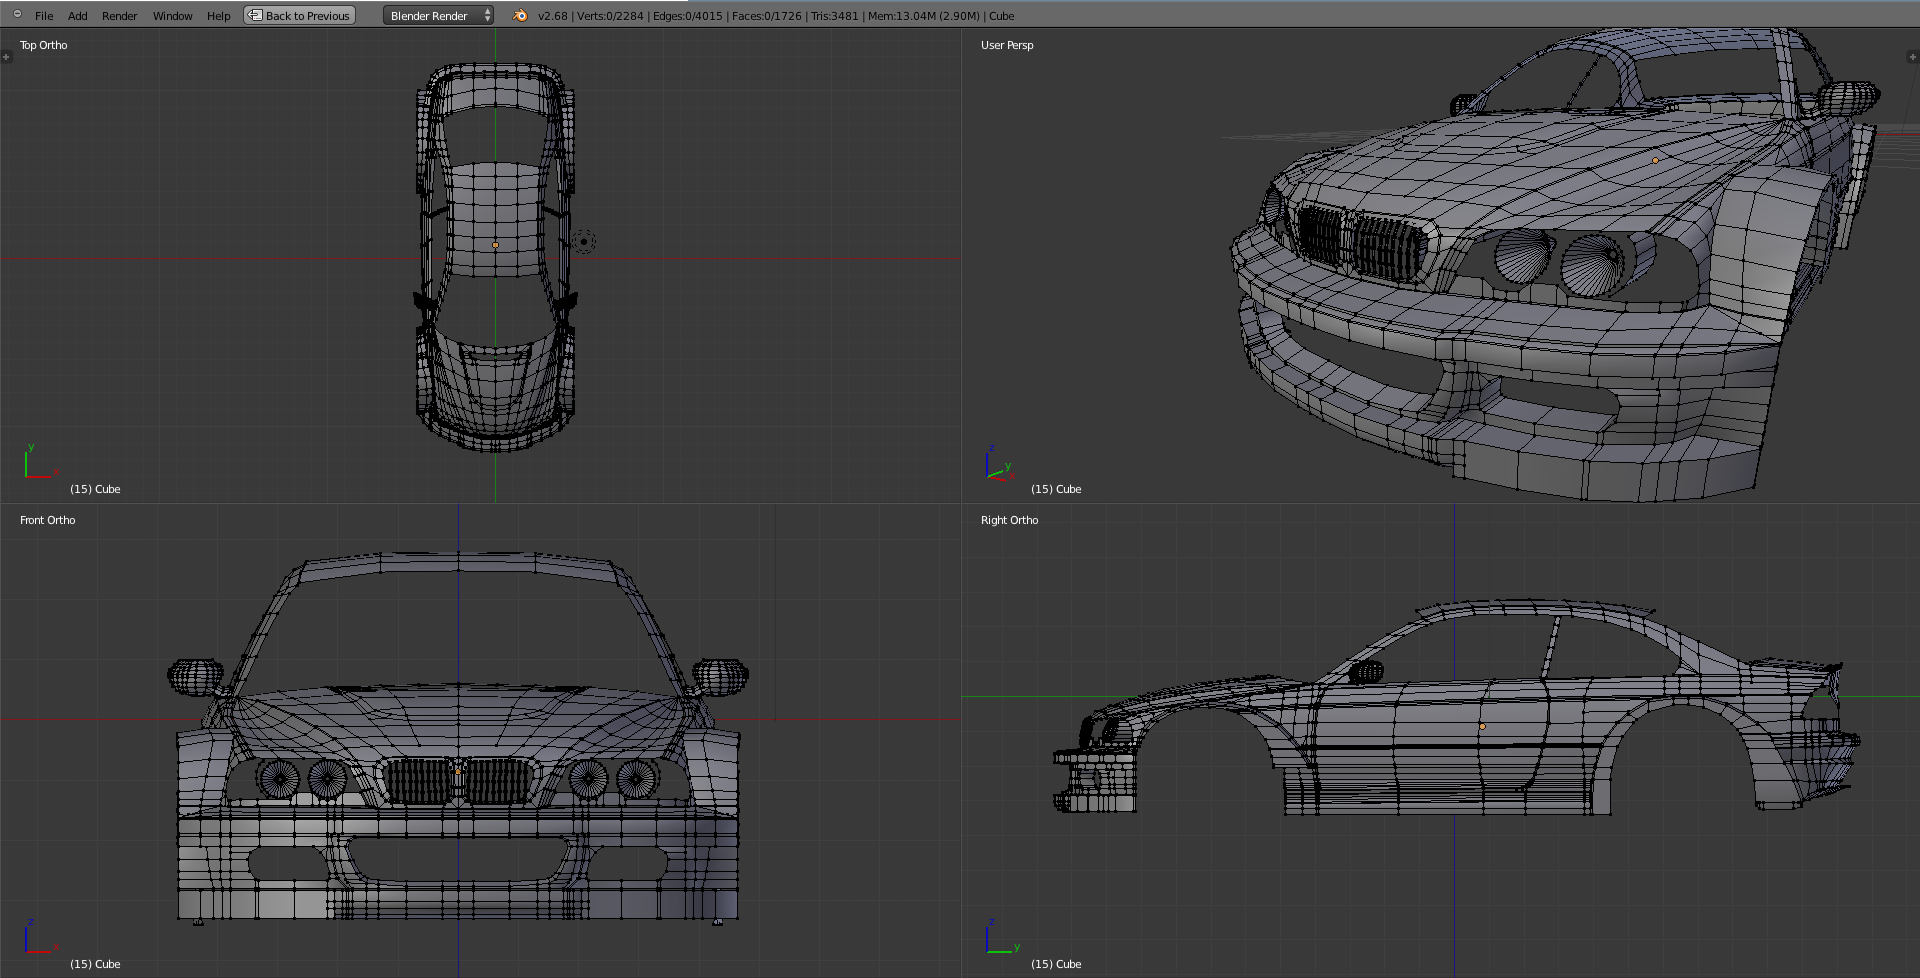1920x978 pixels.
Task: Click the car origin point in User Persp
Action: click(1655, 160)
